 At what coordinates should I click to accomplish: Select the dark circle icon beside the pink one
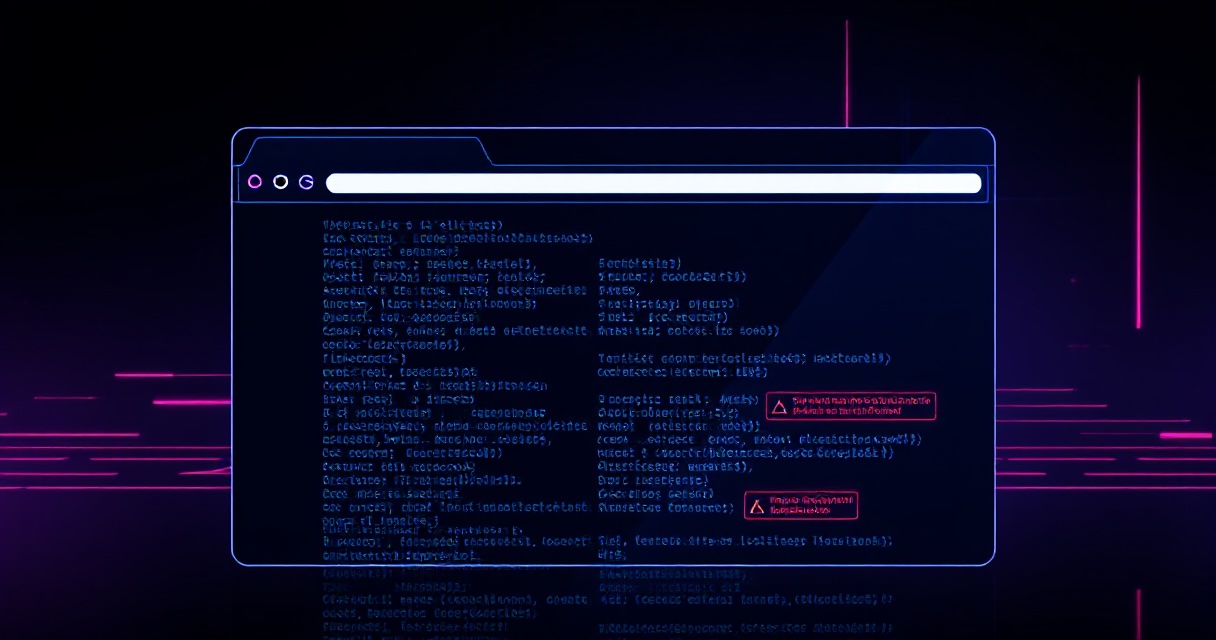pyautogui.click(x=280, y=182)
